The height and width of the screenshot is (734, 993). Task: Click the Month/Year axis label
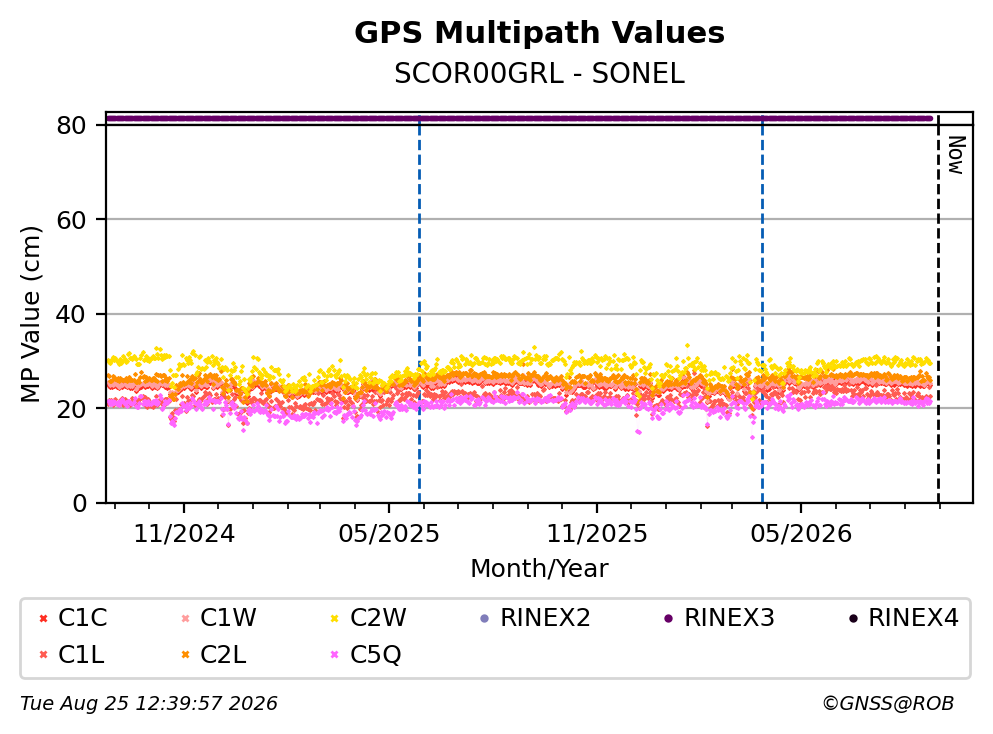coord(539,569)
